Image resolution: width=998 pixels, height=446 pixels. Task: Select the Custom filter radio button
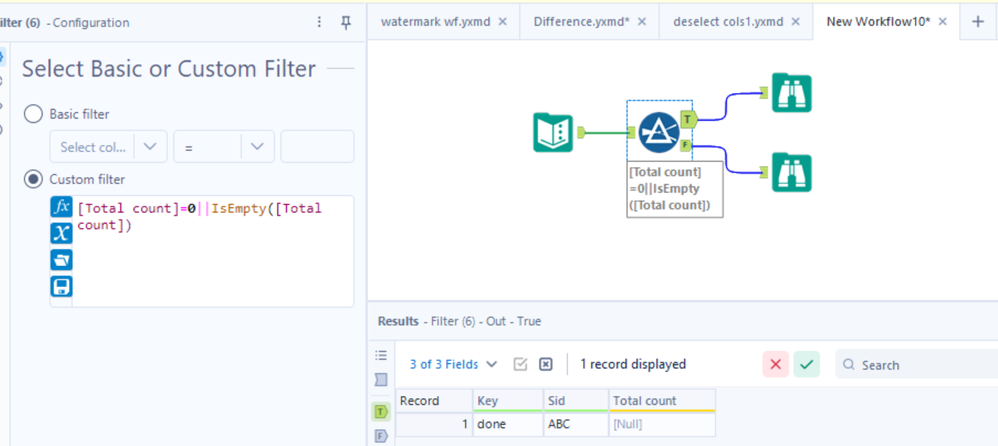point(33,179)
